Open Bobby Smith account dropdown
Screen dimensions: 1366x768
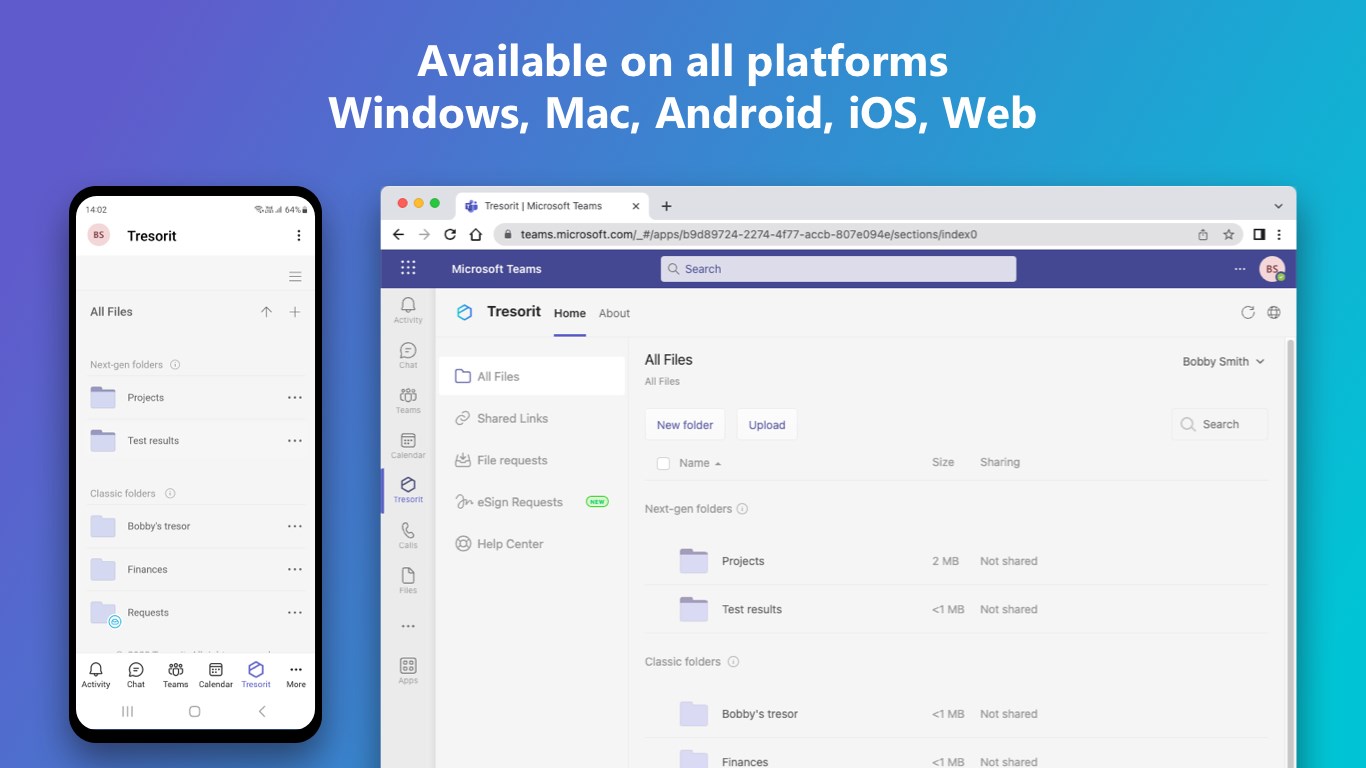[1223, 362]
